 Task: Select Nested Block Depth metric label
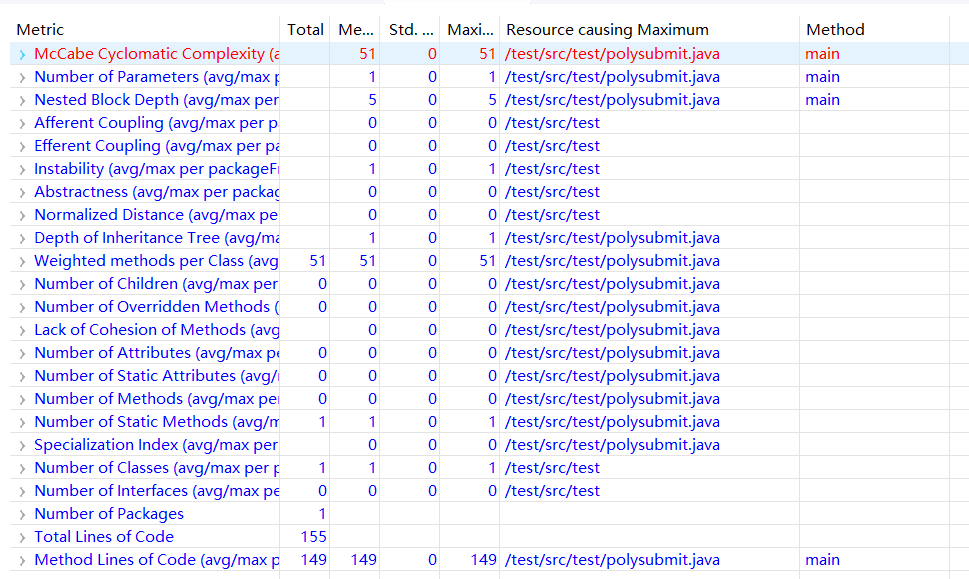(x=156, y=99)
